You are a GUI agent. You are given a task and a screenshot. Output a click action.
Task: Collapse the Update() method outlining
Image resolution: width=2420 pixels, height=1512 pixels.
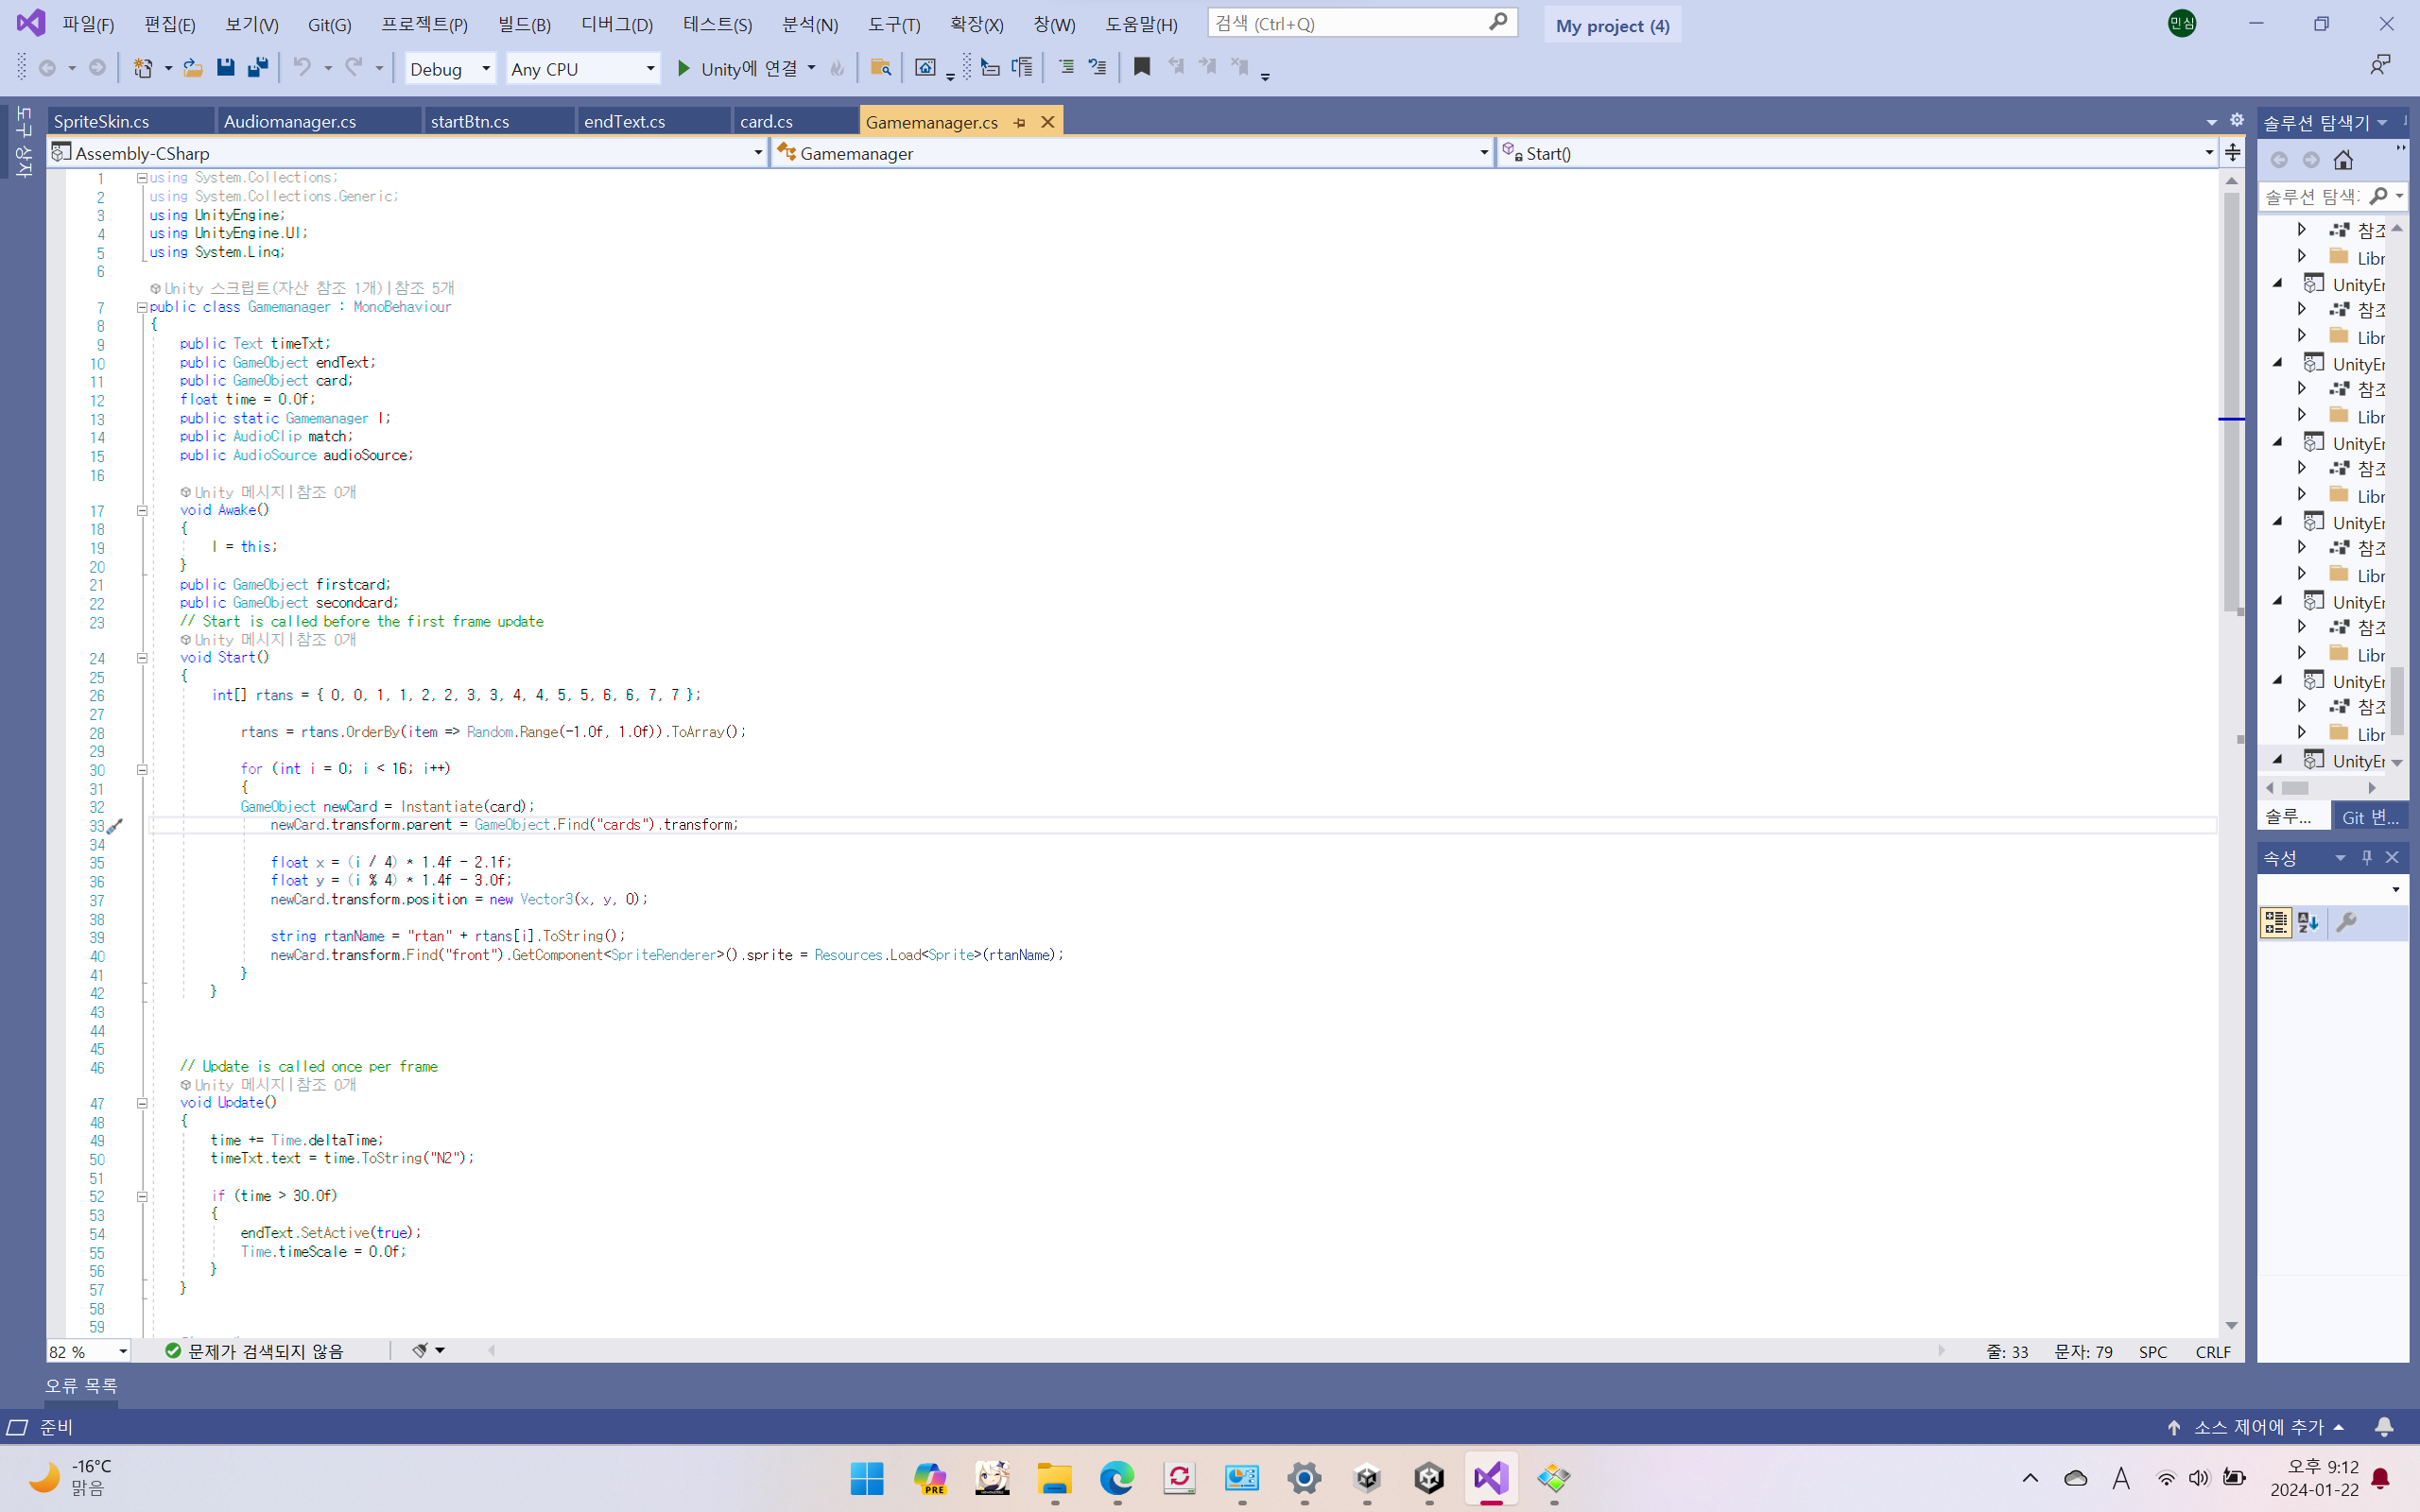click(x=142, y=1103)
